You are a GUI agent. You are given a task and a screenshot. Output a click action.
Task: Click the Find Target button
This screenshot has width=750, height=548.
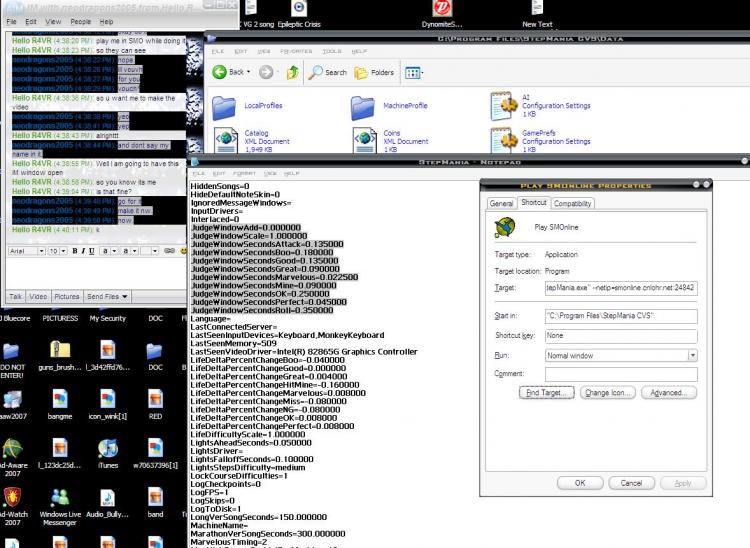click(x=547, y=393)
